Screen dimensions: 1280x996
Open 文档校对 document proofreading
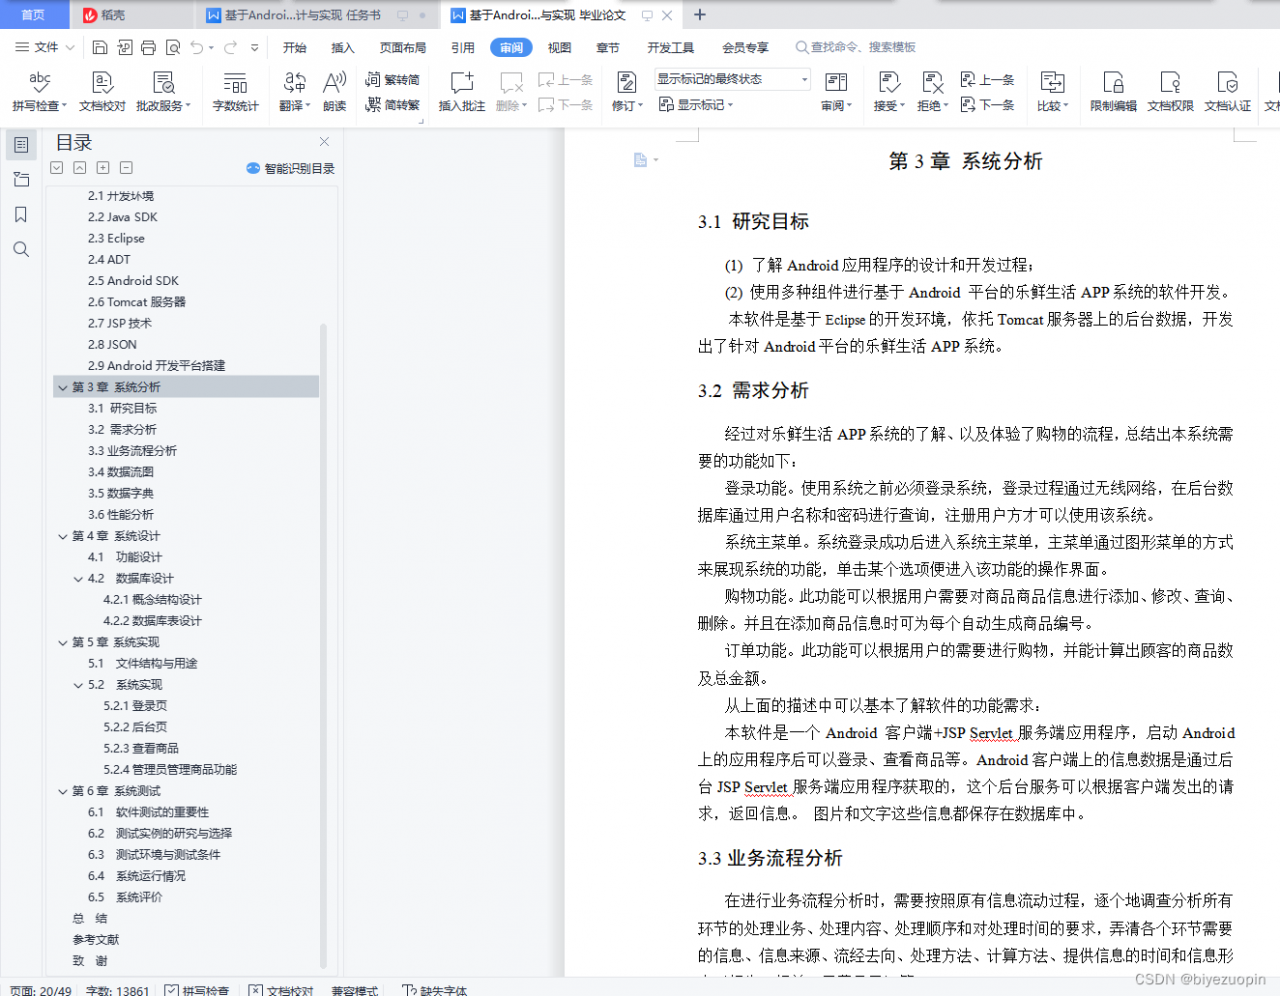pos(102,91)
